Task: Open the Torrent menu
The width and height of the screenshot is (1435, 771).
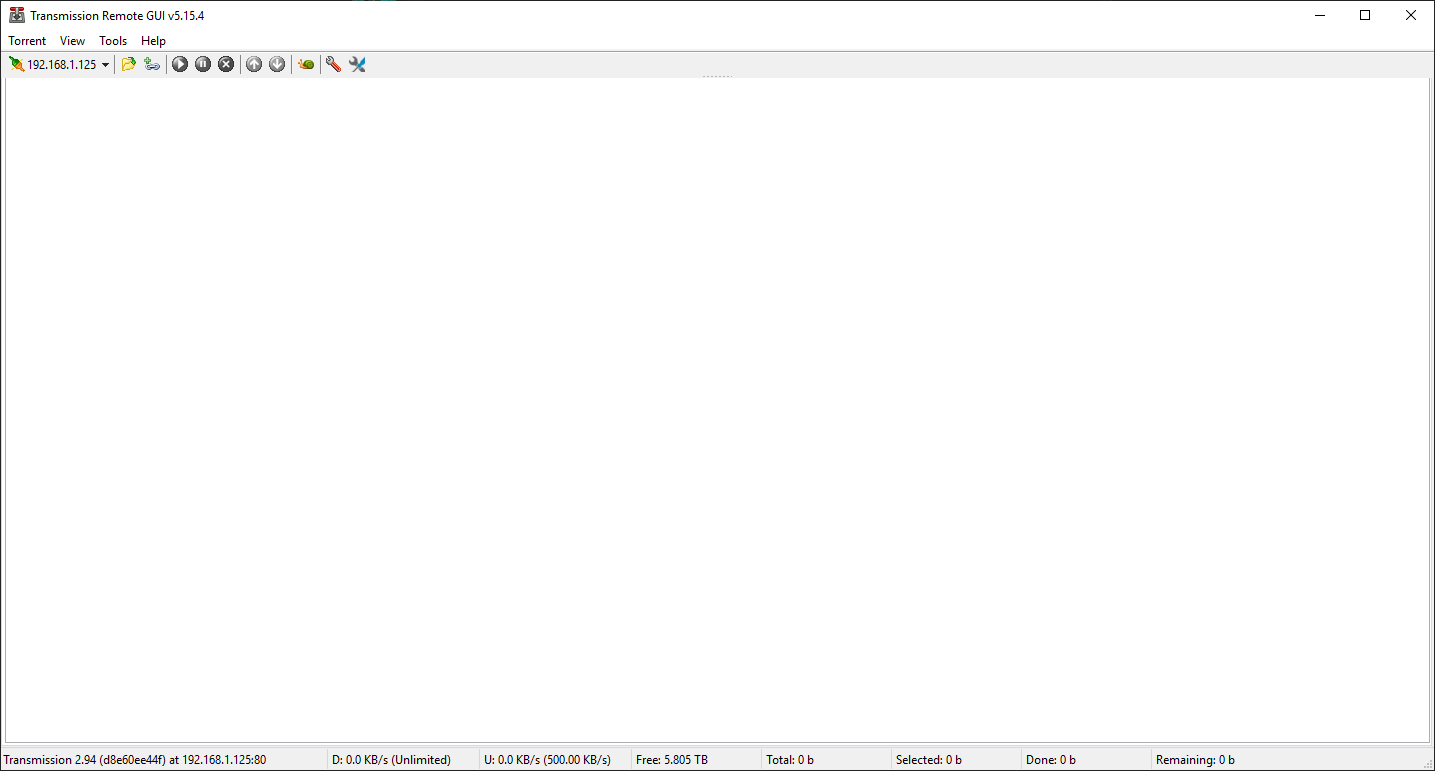Action: [x=26, y=40]
